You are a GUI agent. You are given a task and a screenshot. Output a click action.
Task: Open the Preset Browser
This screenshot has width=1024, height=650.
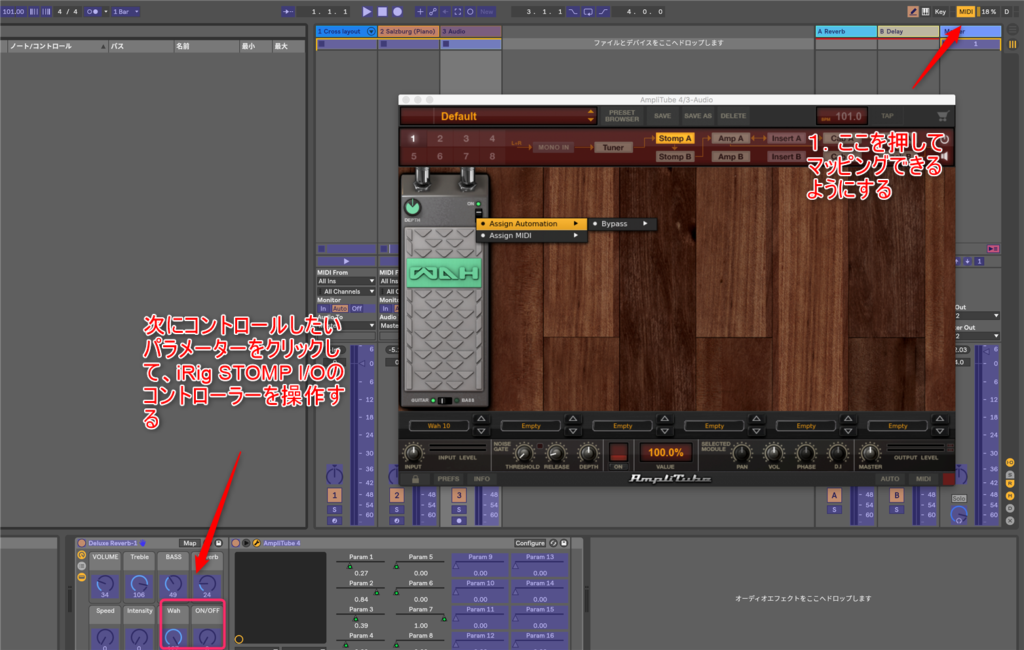(621, 116)
